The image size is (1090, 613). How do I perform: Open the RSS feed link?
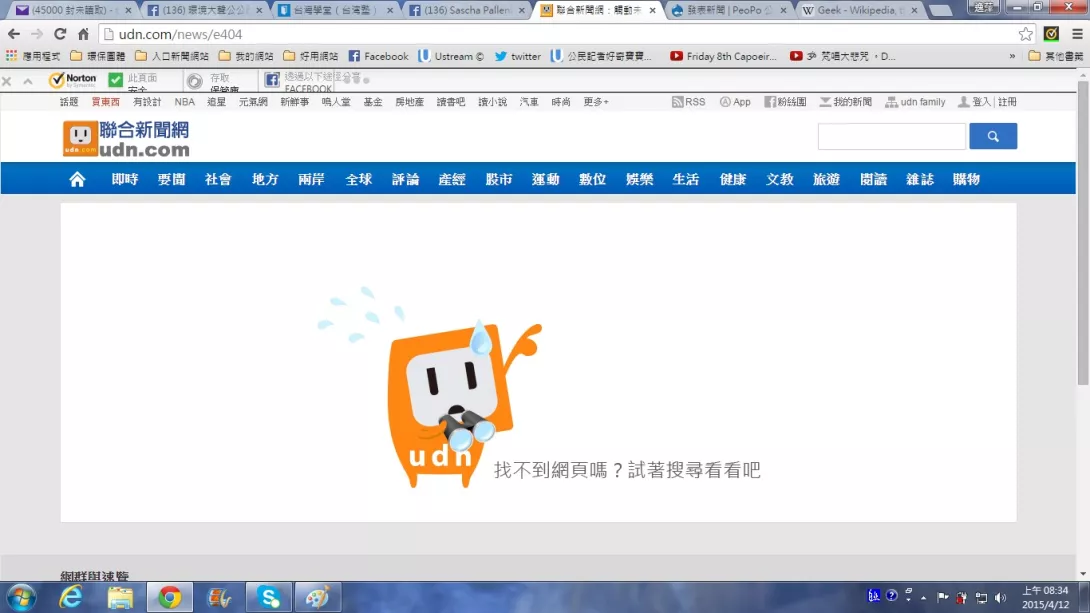688,101
